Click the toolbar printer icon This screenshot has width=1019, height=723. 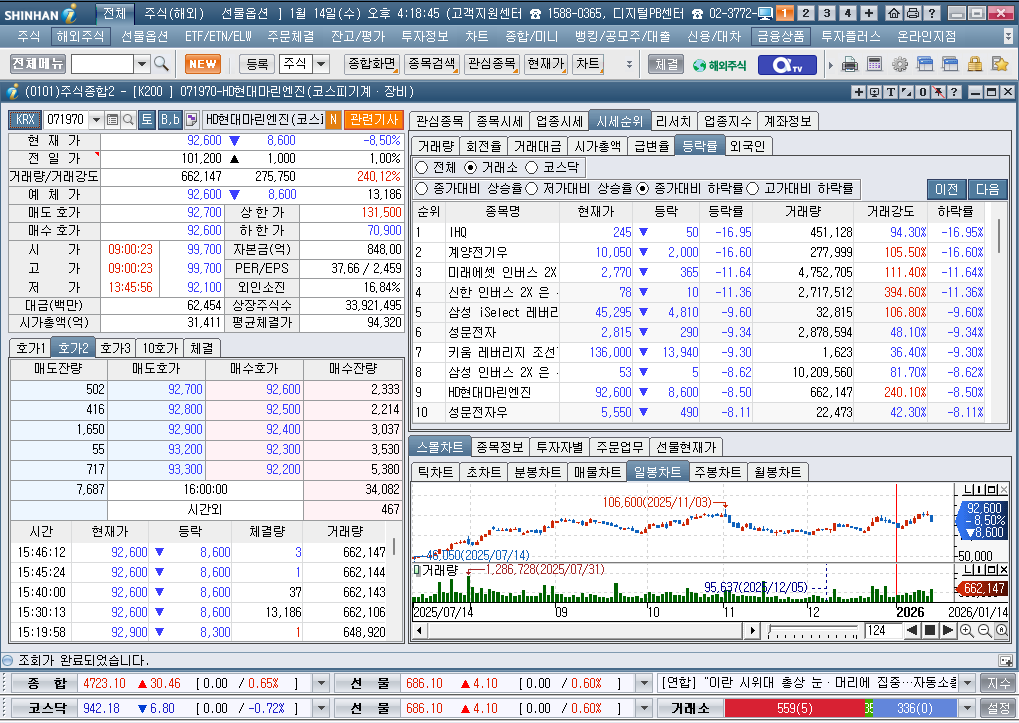(849, 64)
